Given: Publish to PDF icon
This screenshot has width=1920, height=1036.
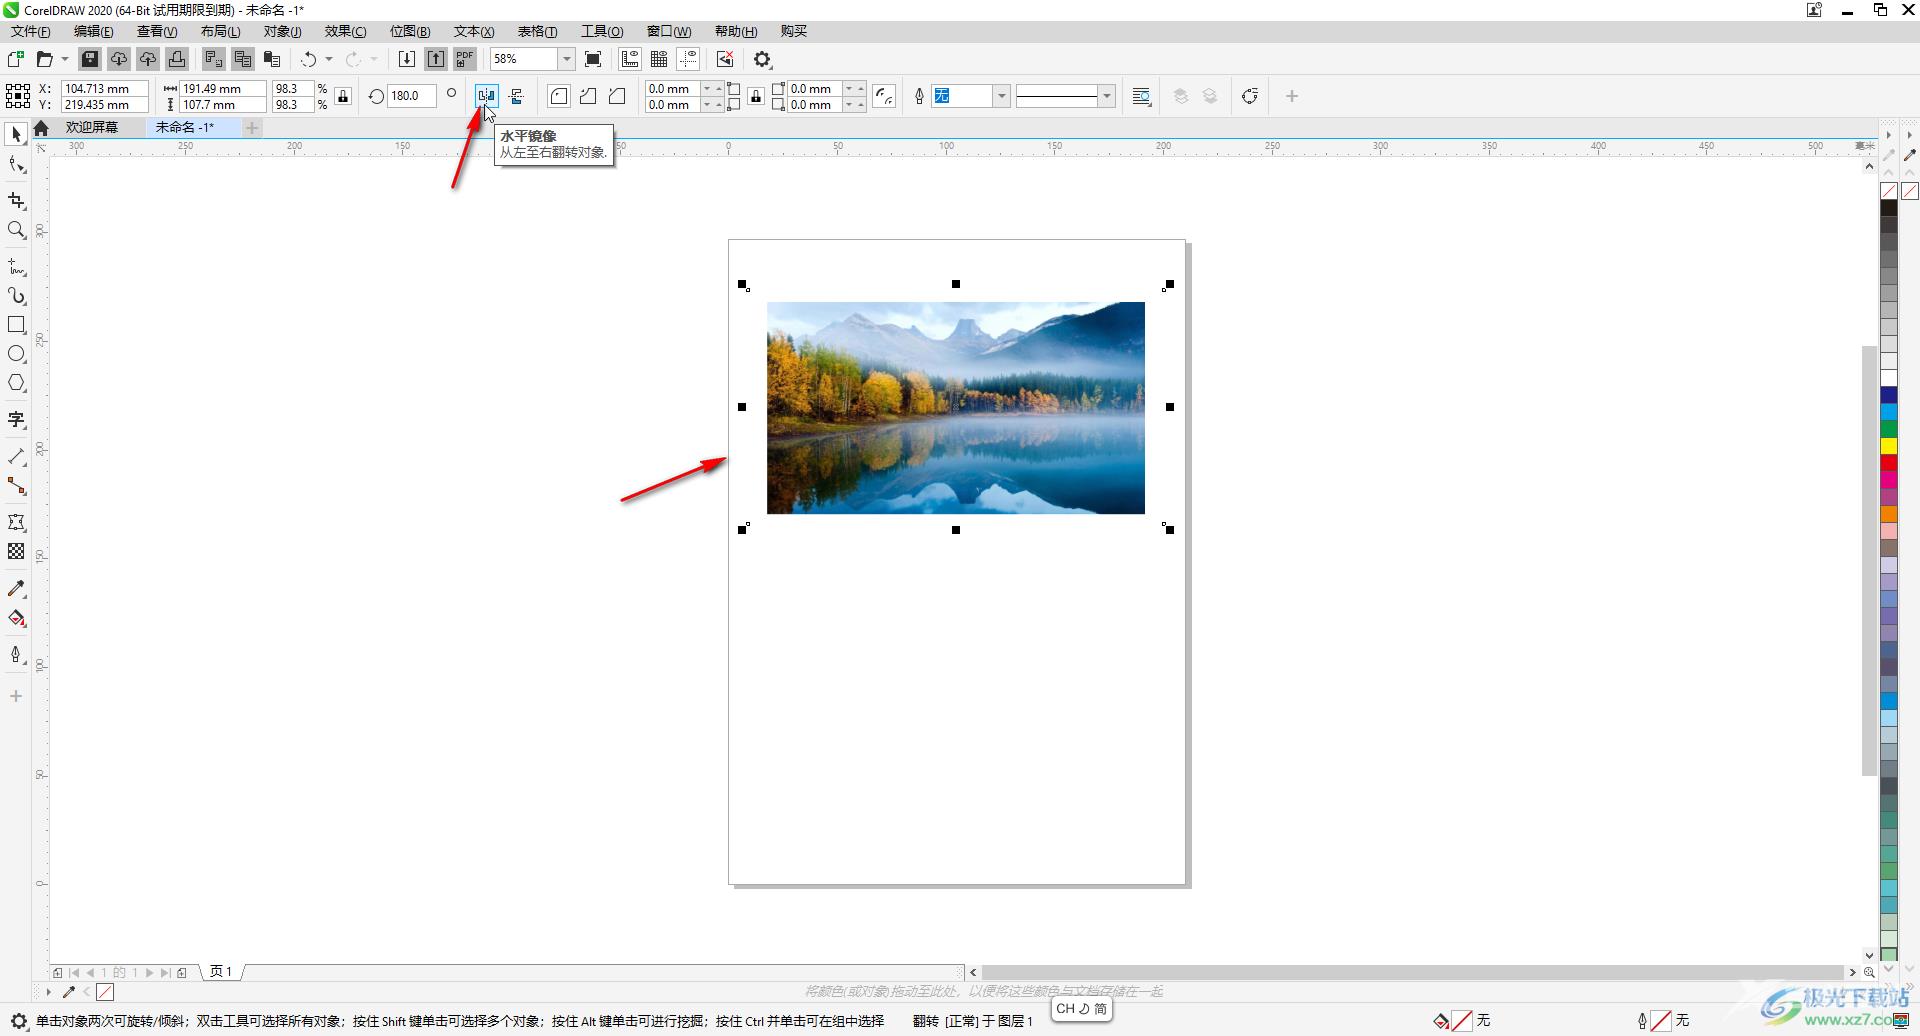Looking at the screenshot, I should pos(465,59).
